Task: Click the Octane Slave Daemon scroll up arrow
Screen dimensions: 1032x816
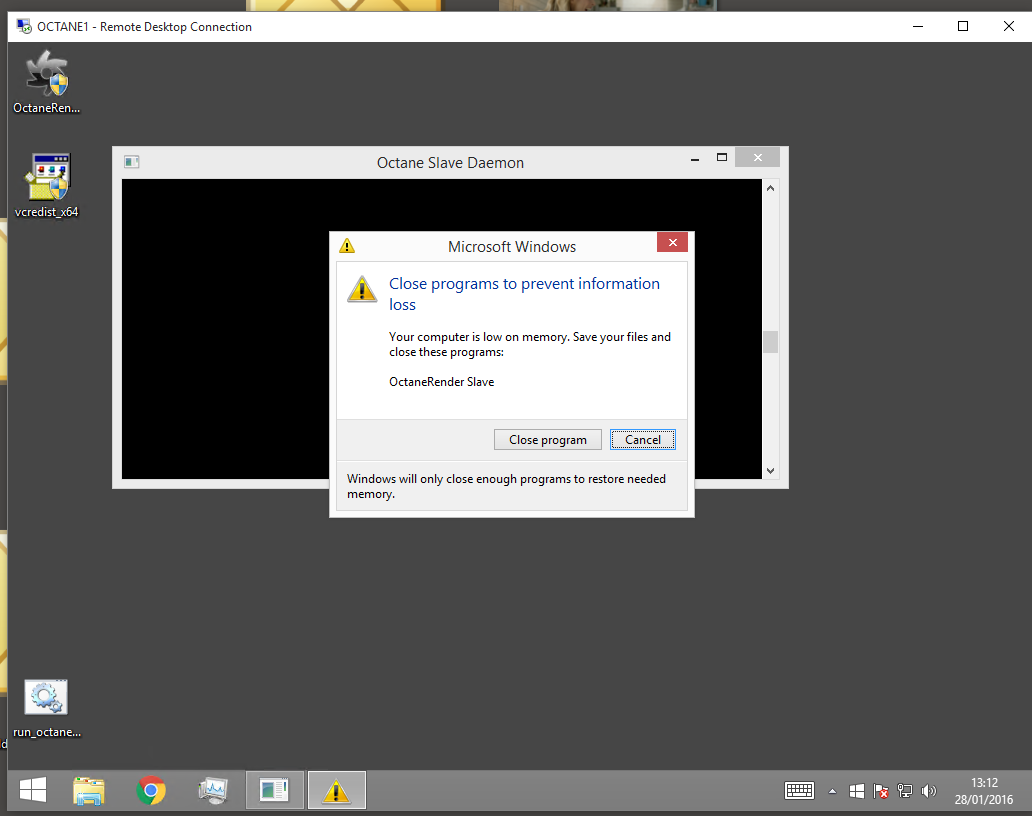Action: 770,188
